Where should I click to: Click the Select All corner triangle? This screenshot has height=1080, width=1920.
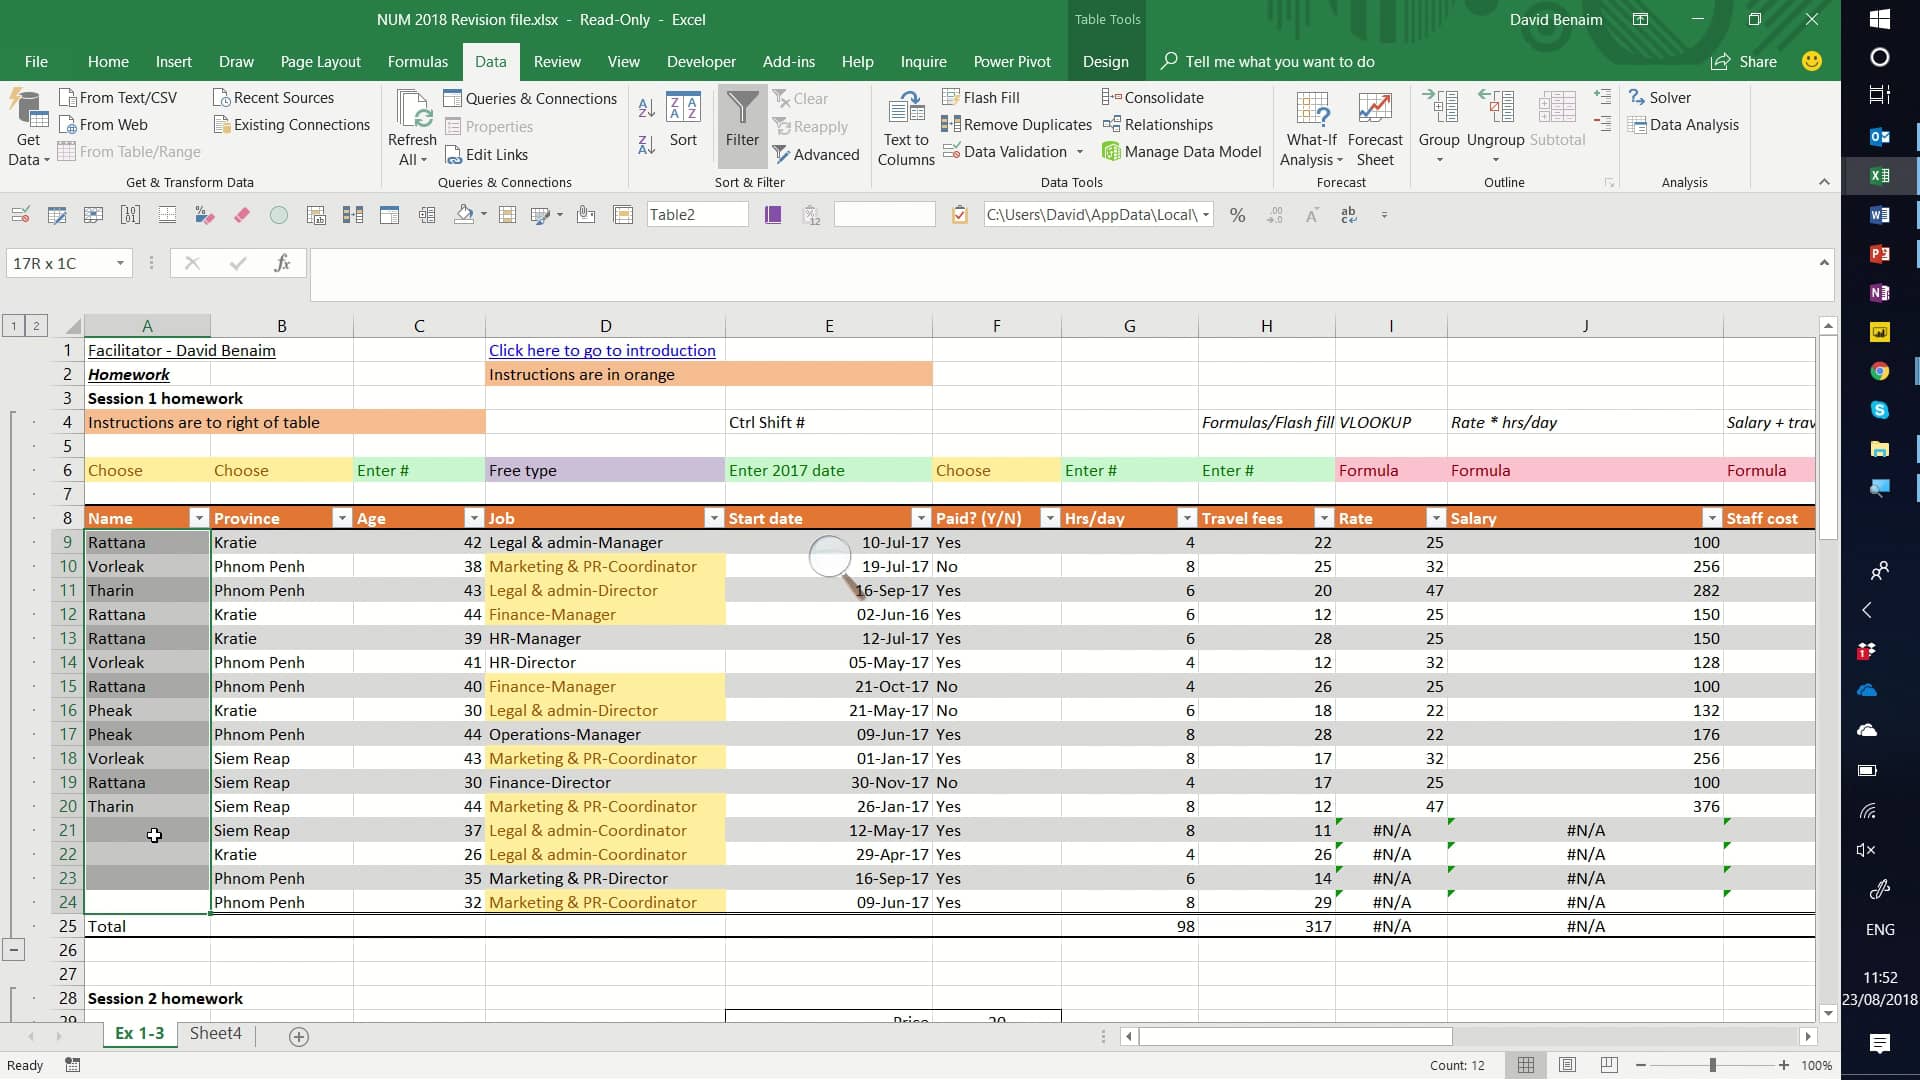(72, 326)
